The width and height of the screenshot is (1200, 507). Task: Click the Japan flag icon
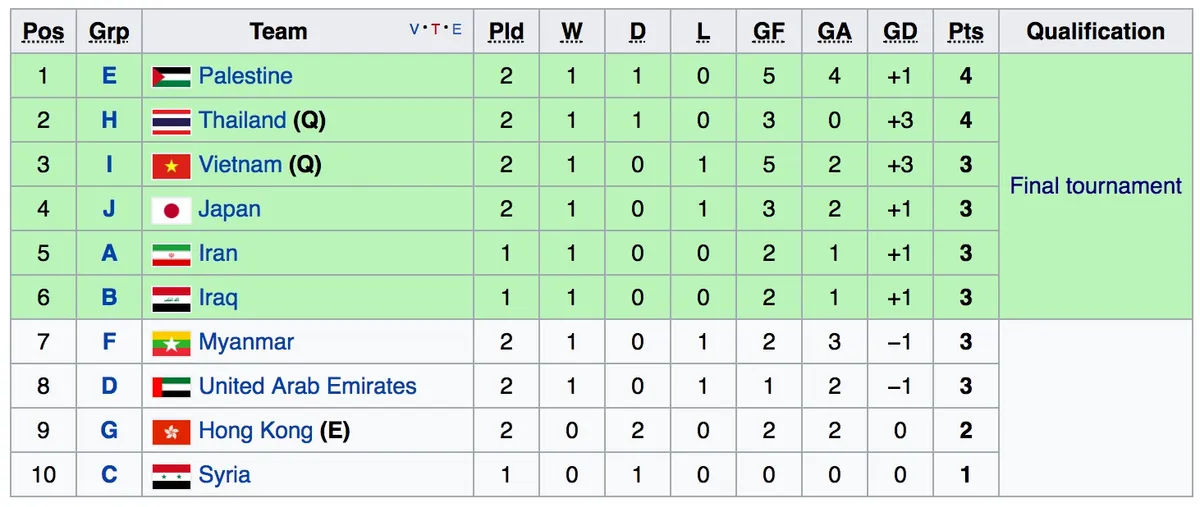[171, 210]
